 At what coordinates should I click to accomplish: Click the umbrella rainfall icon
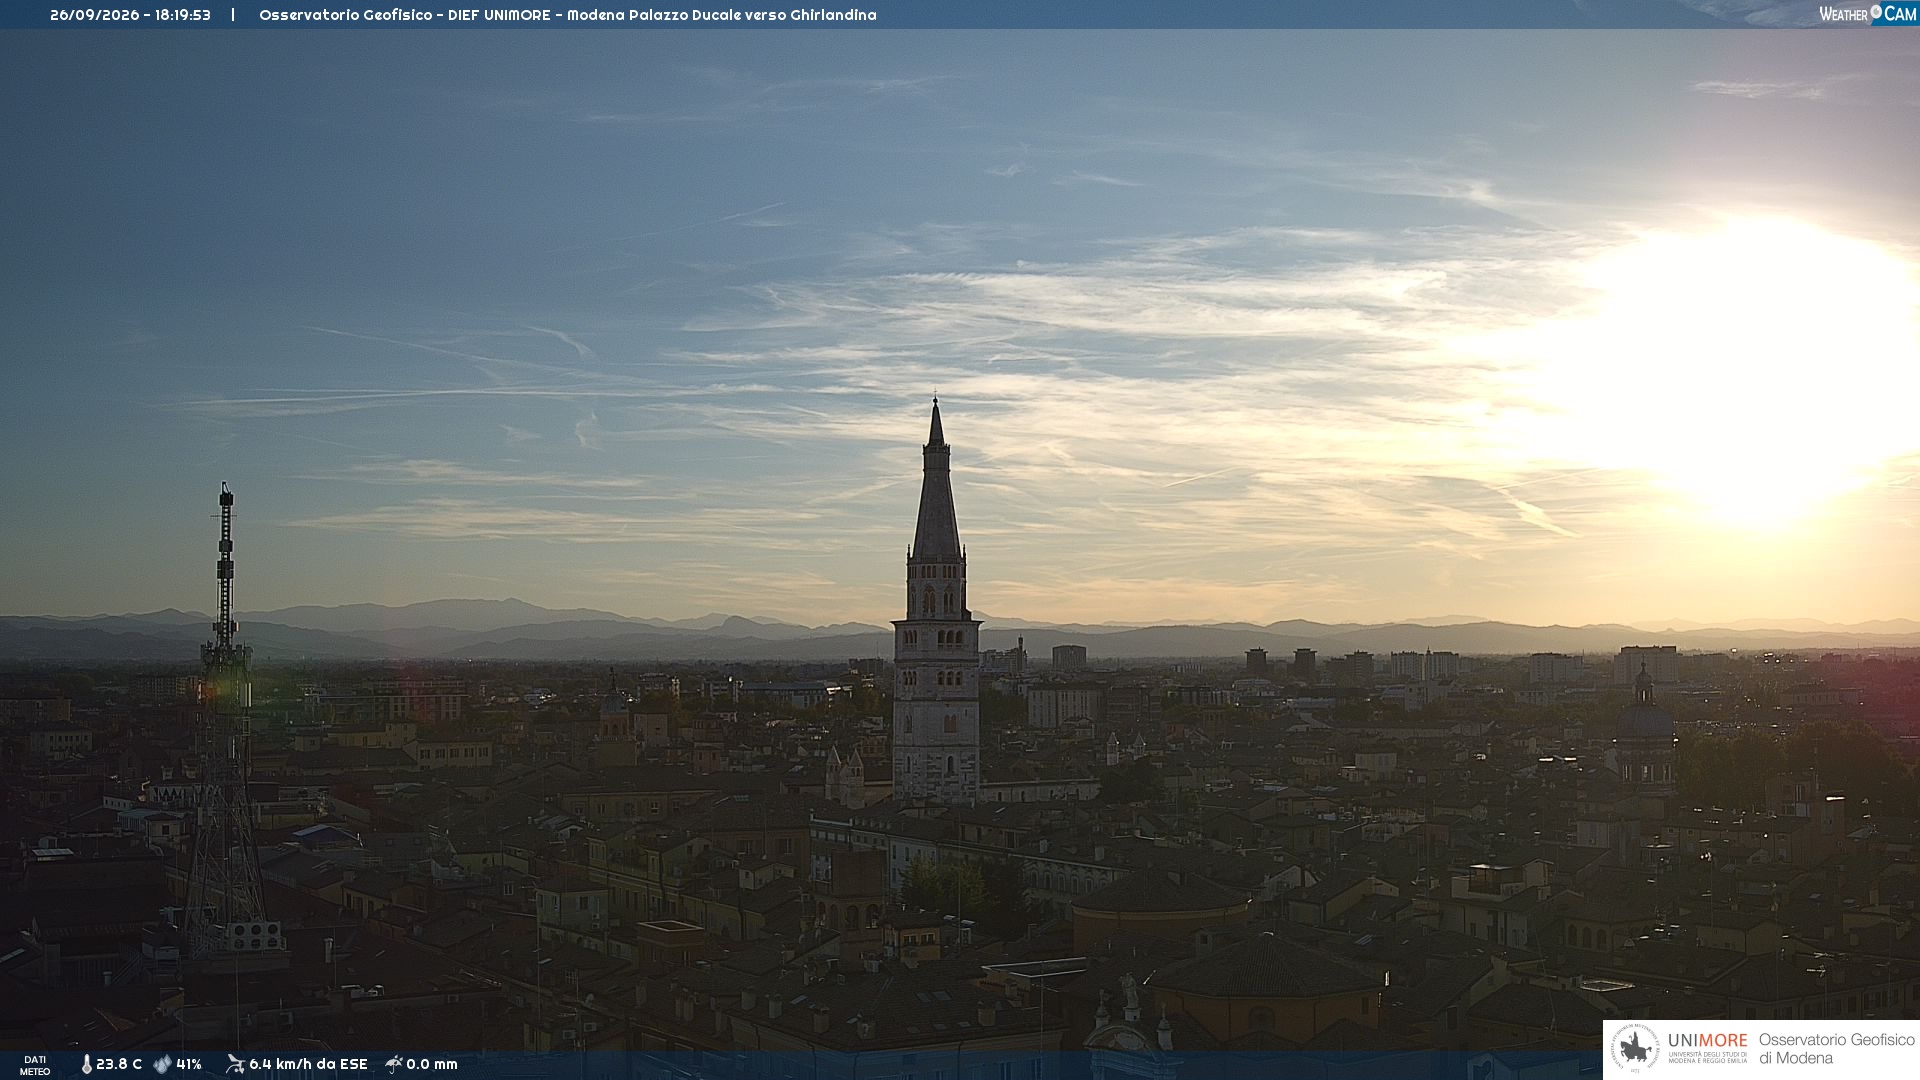(x=393, y=1064)
